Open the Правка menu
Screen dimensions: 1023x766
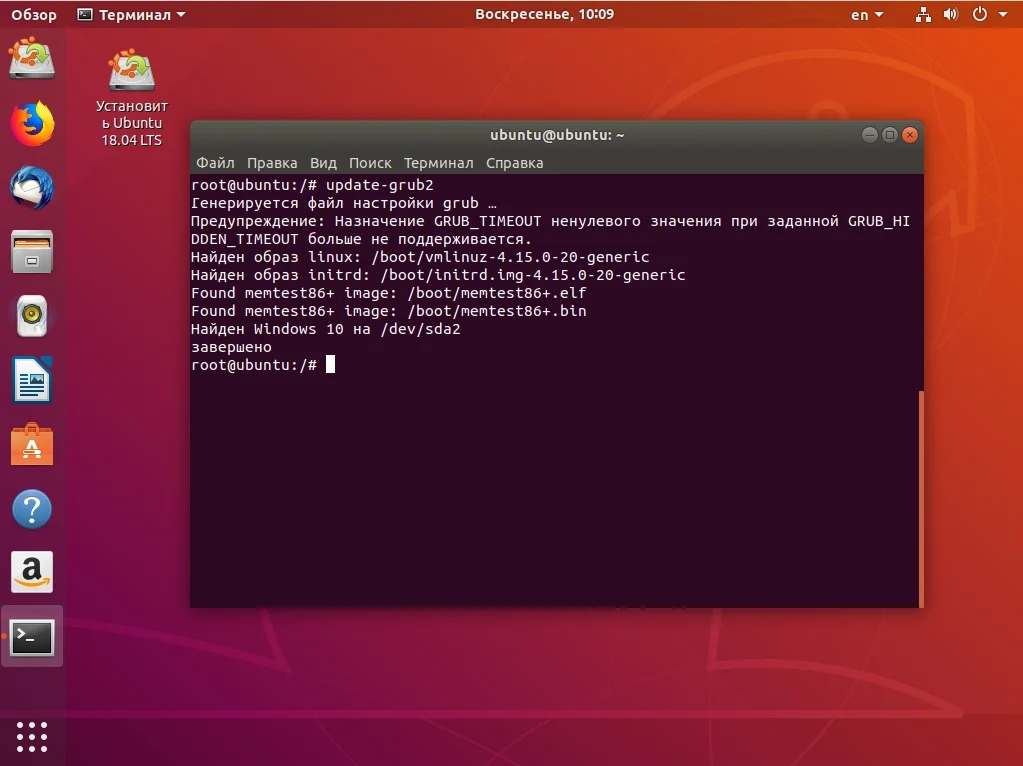(272, 163)
